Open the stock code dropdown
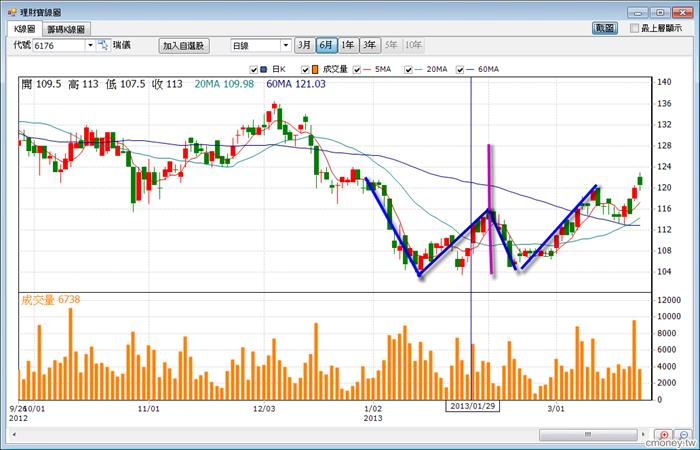Image resolution: width=700 pixels, height=450 pixels. click(x=90, y=46)
